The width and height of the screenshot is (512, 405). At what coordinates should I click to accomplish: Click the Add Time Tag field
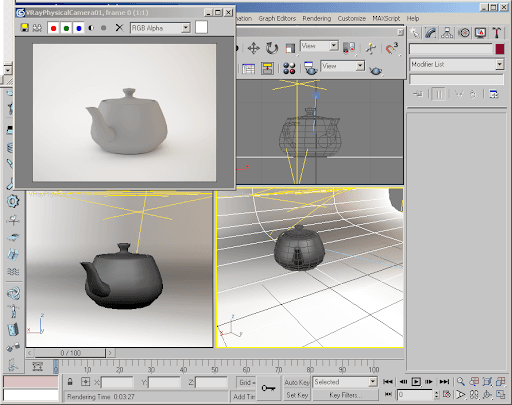pos(244,396)
